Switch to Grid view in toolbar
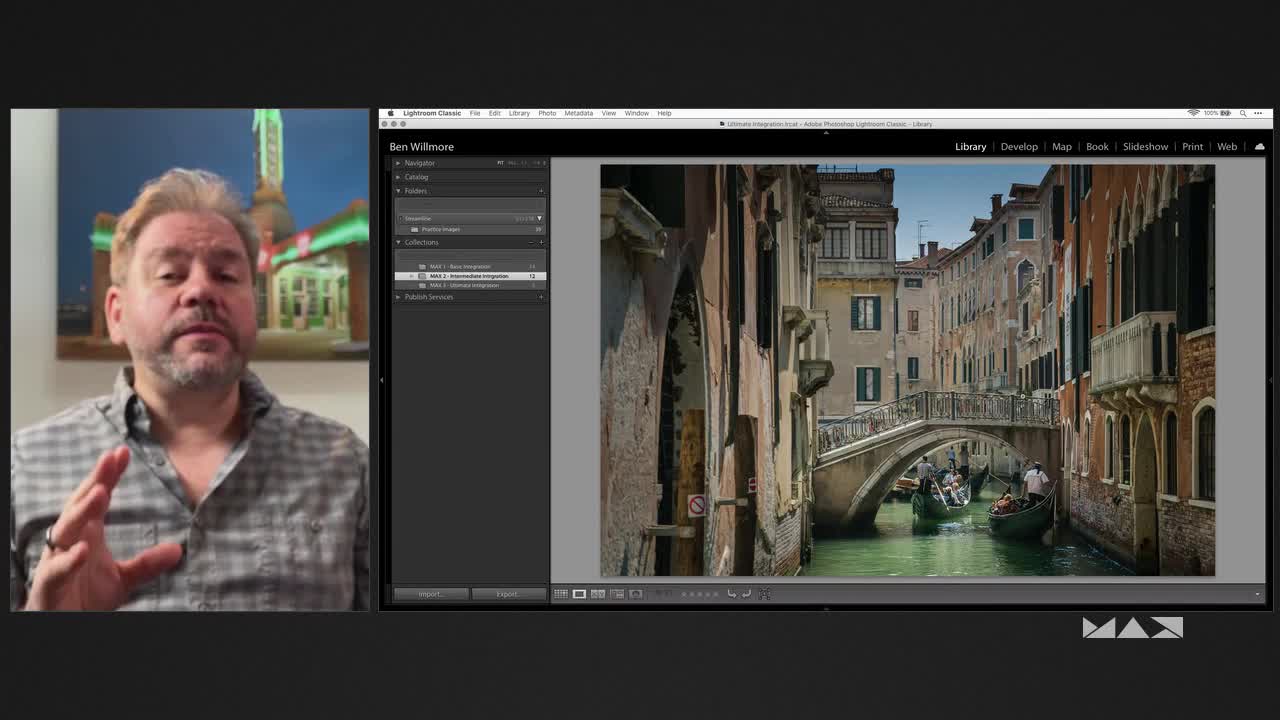1280x720 pixels. [x=561, y=594]
